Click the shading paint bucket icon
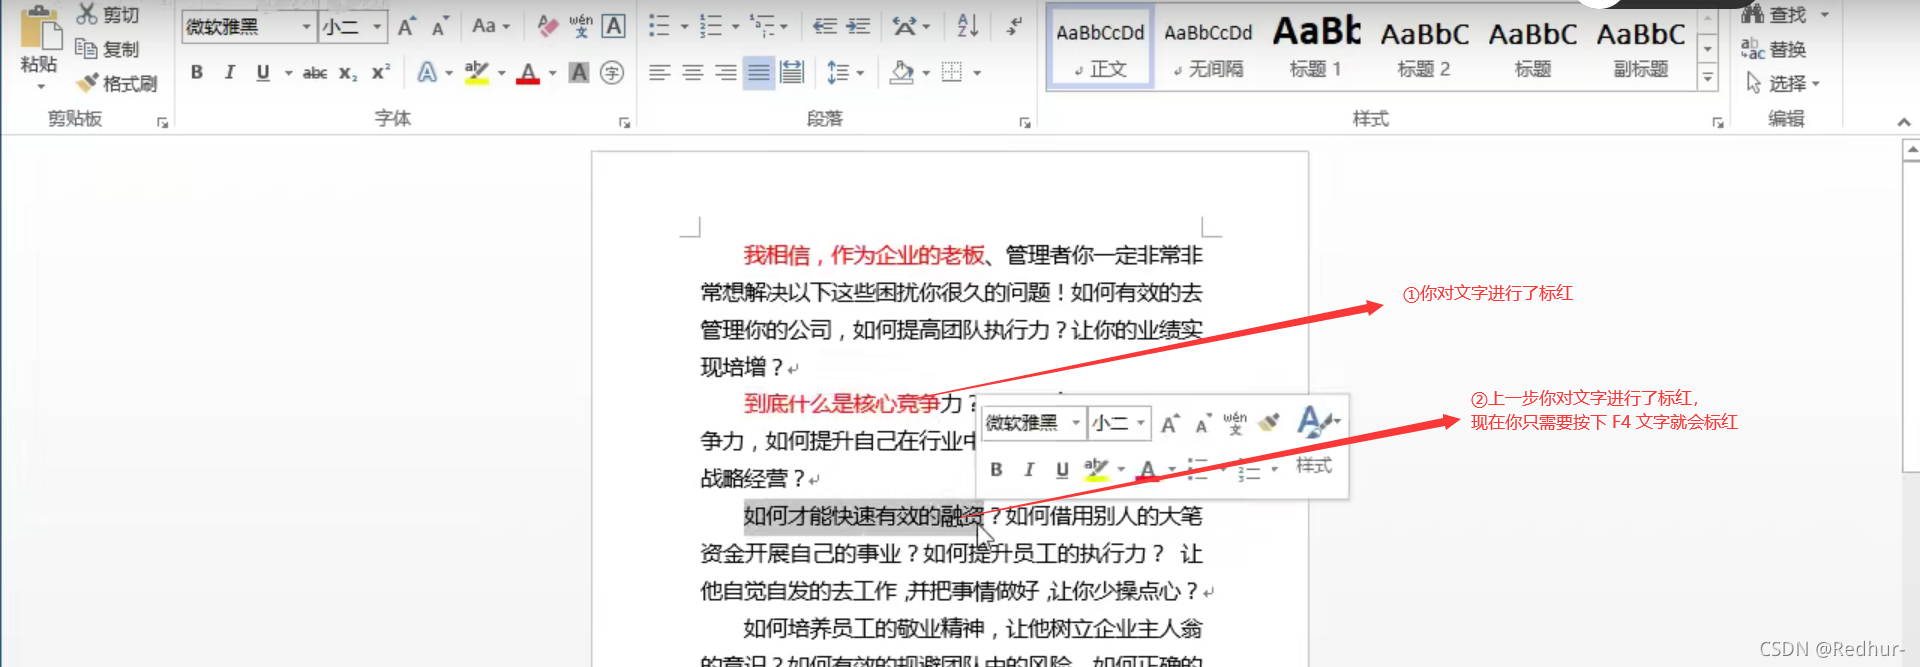1920x667 pixels. pyautogui.click(x=902, y=72)
